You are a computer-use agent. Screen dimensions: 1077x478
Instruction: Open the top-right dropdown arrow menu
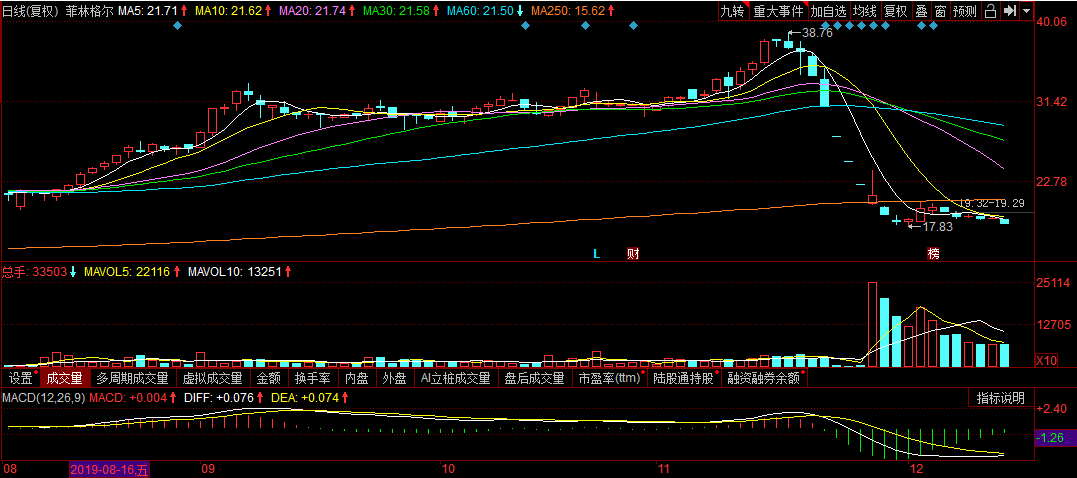(x=1026, y=11)
